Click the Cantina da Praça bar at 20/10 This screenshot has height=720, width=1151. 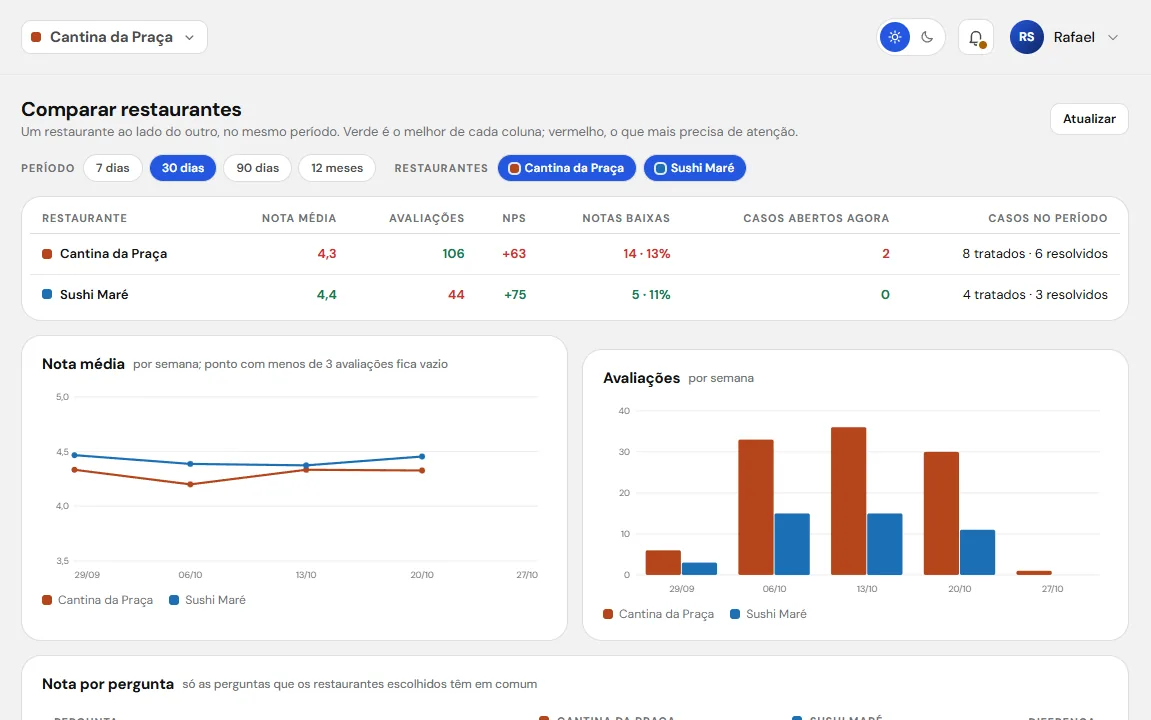941,514
